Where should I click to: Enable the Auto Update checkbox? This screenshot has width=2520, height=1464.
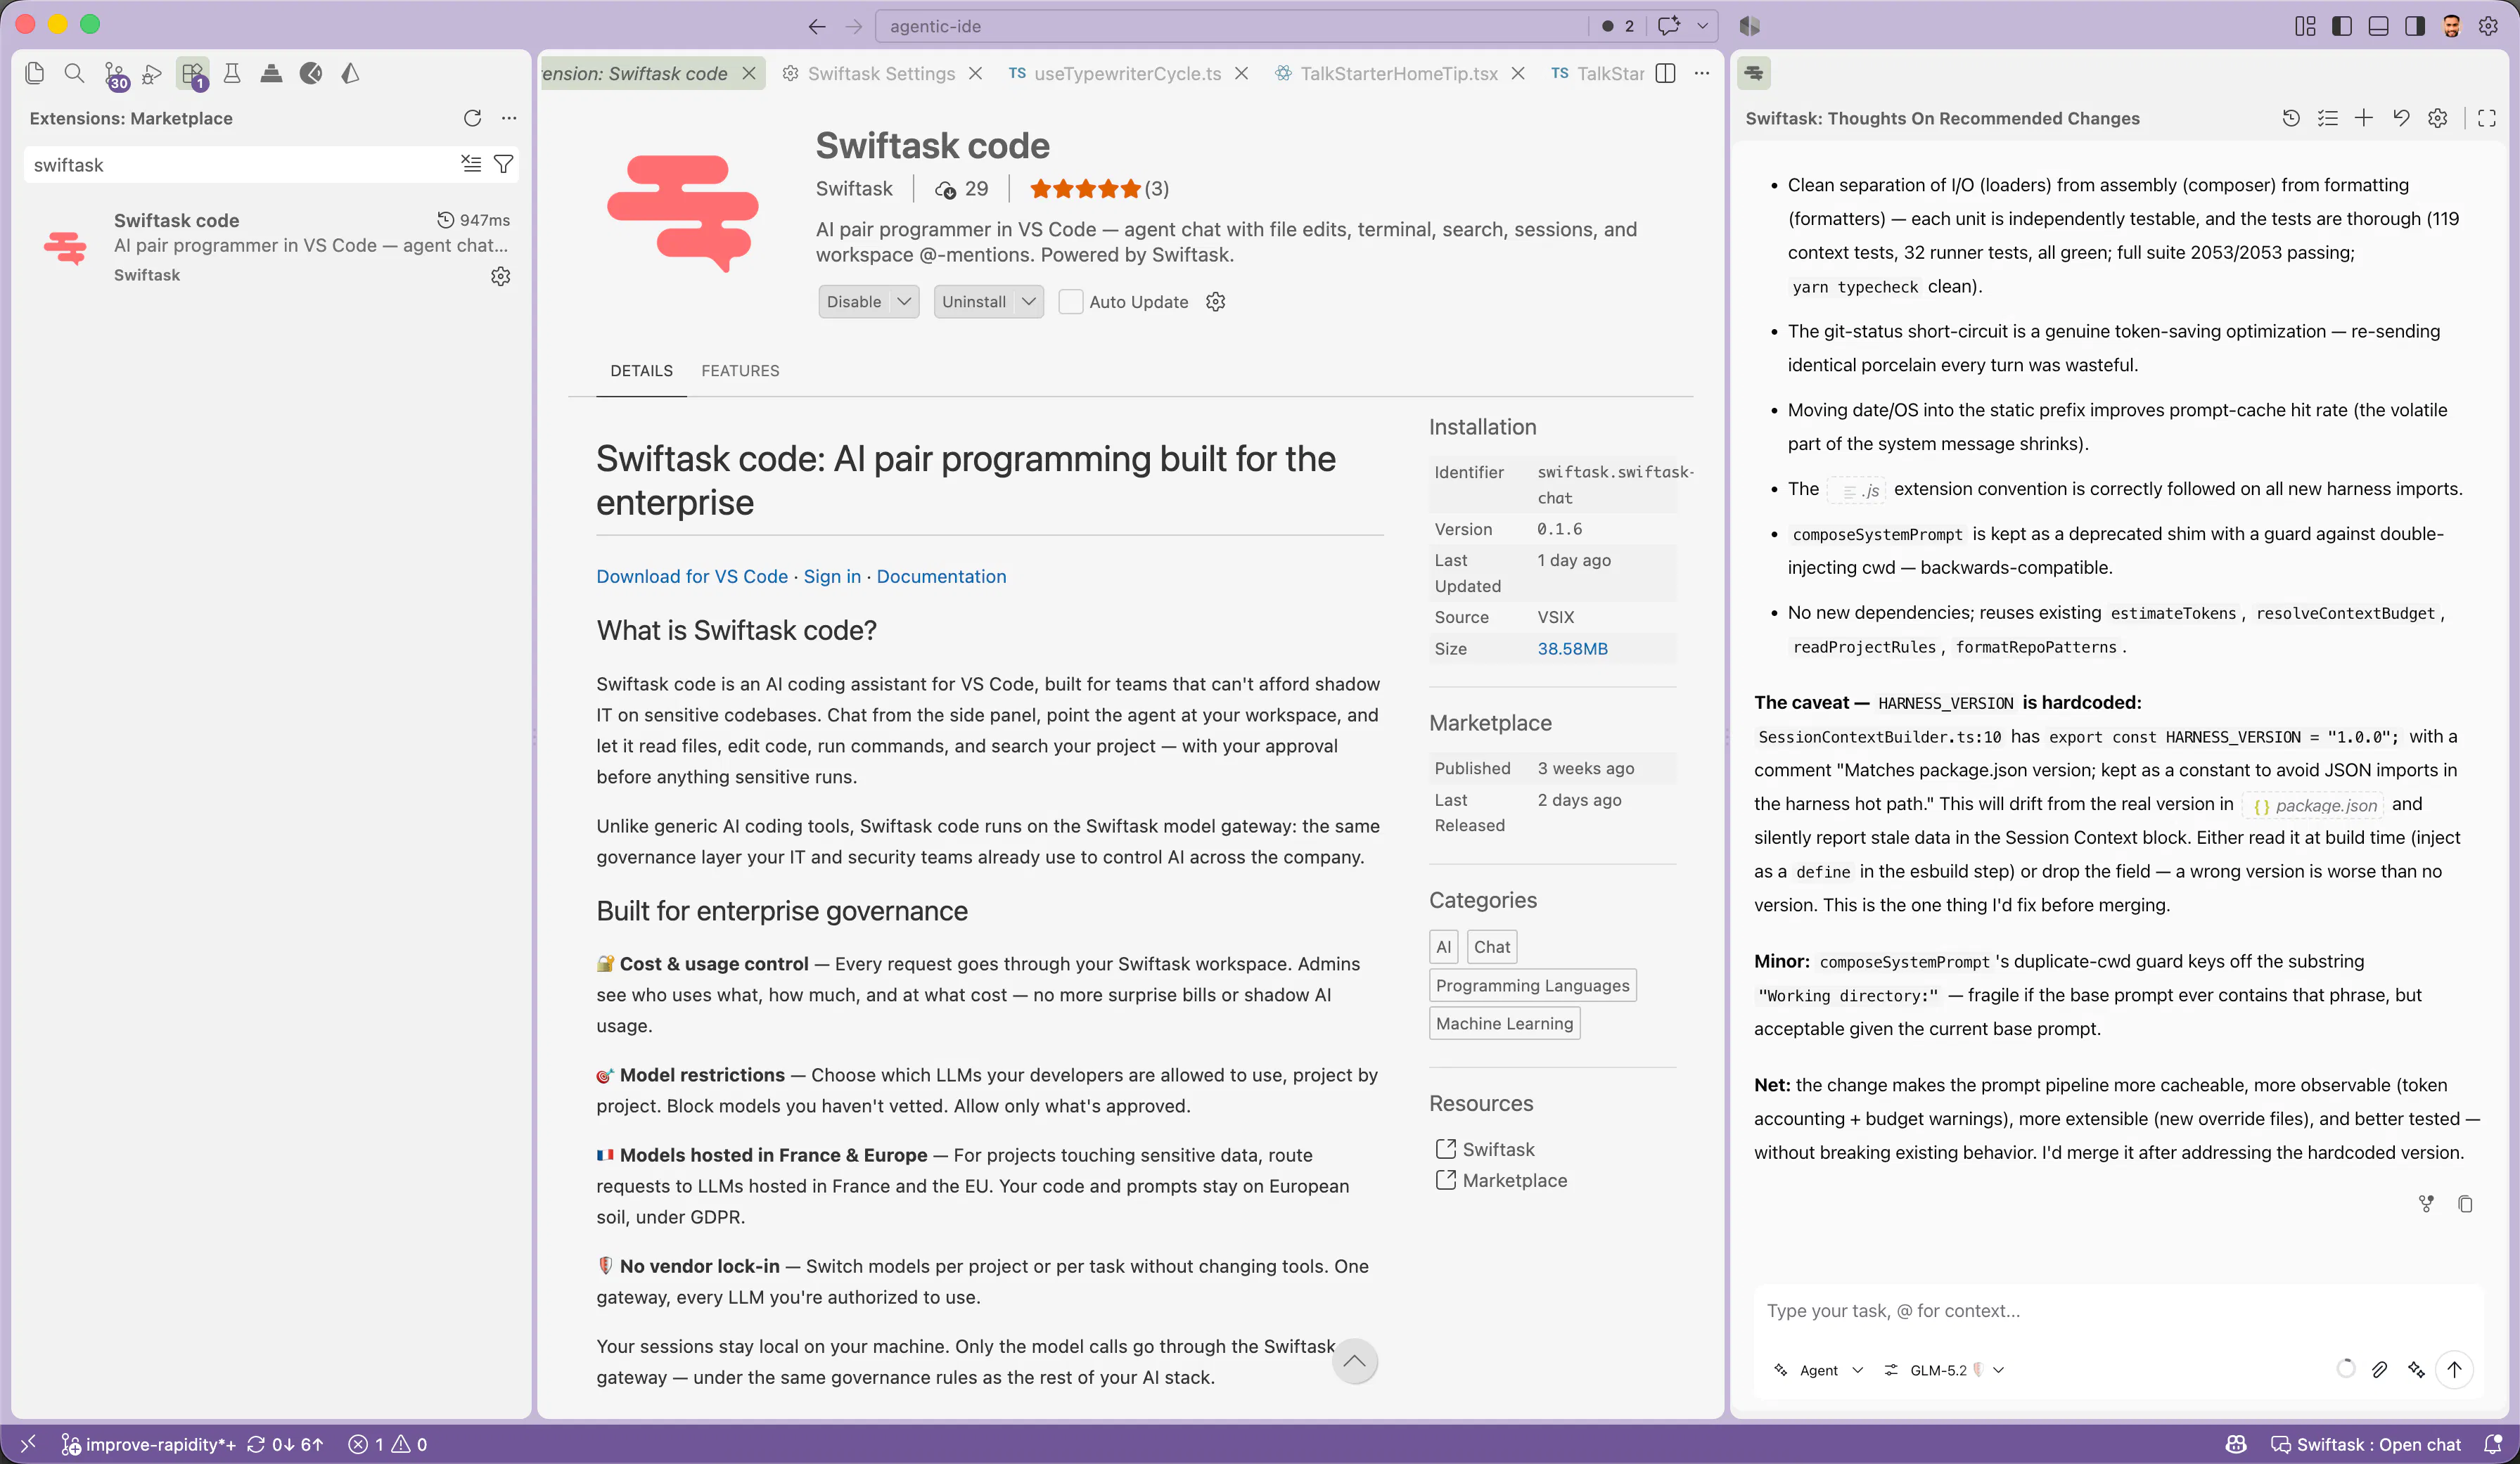(1071, 302)
